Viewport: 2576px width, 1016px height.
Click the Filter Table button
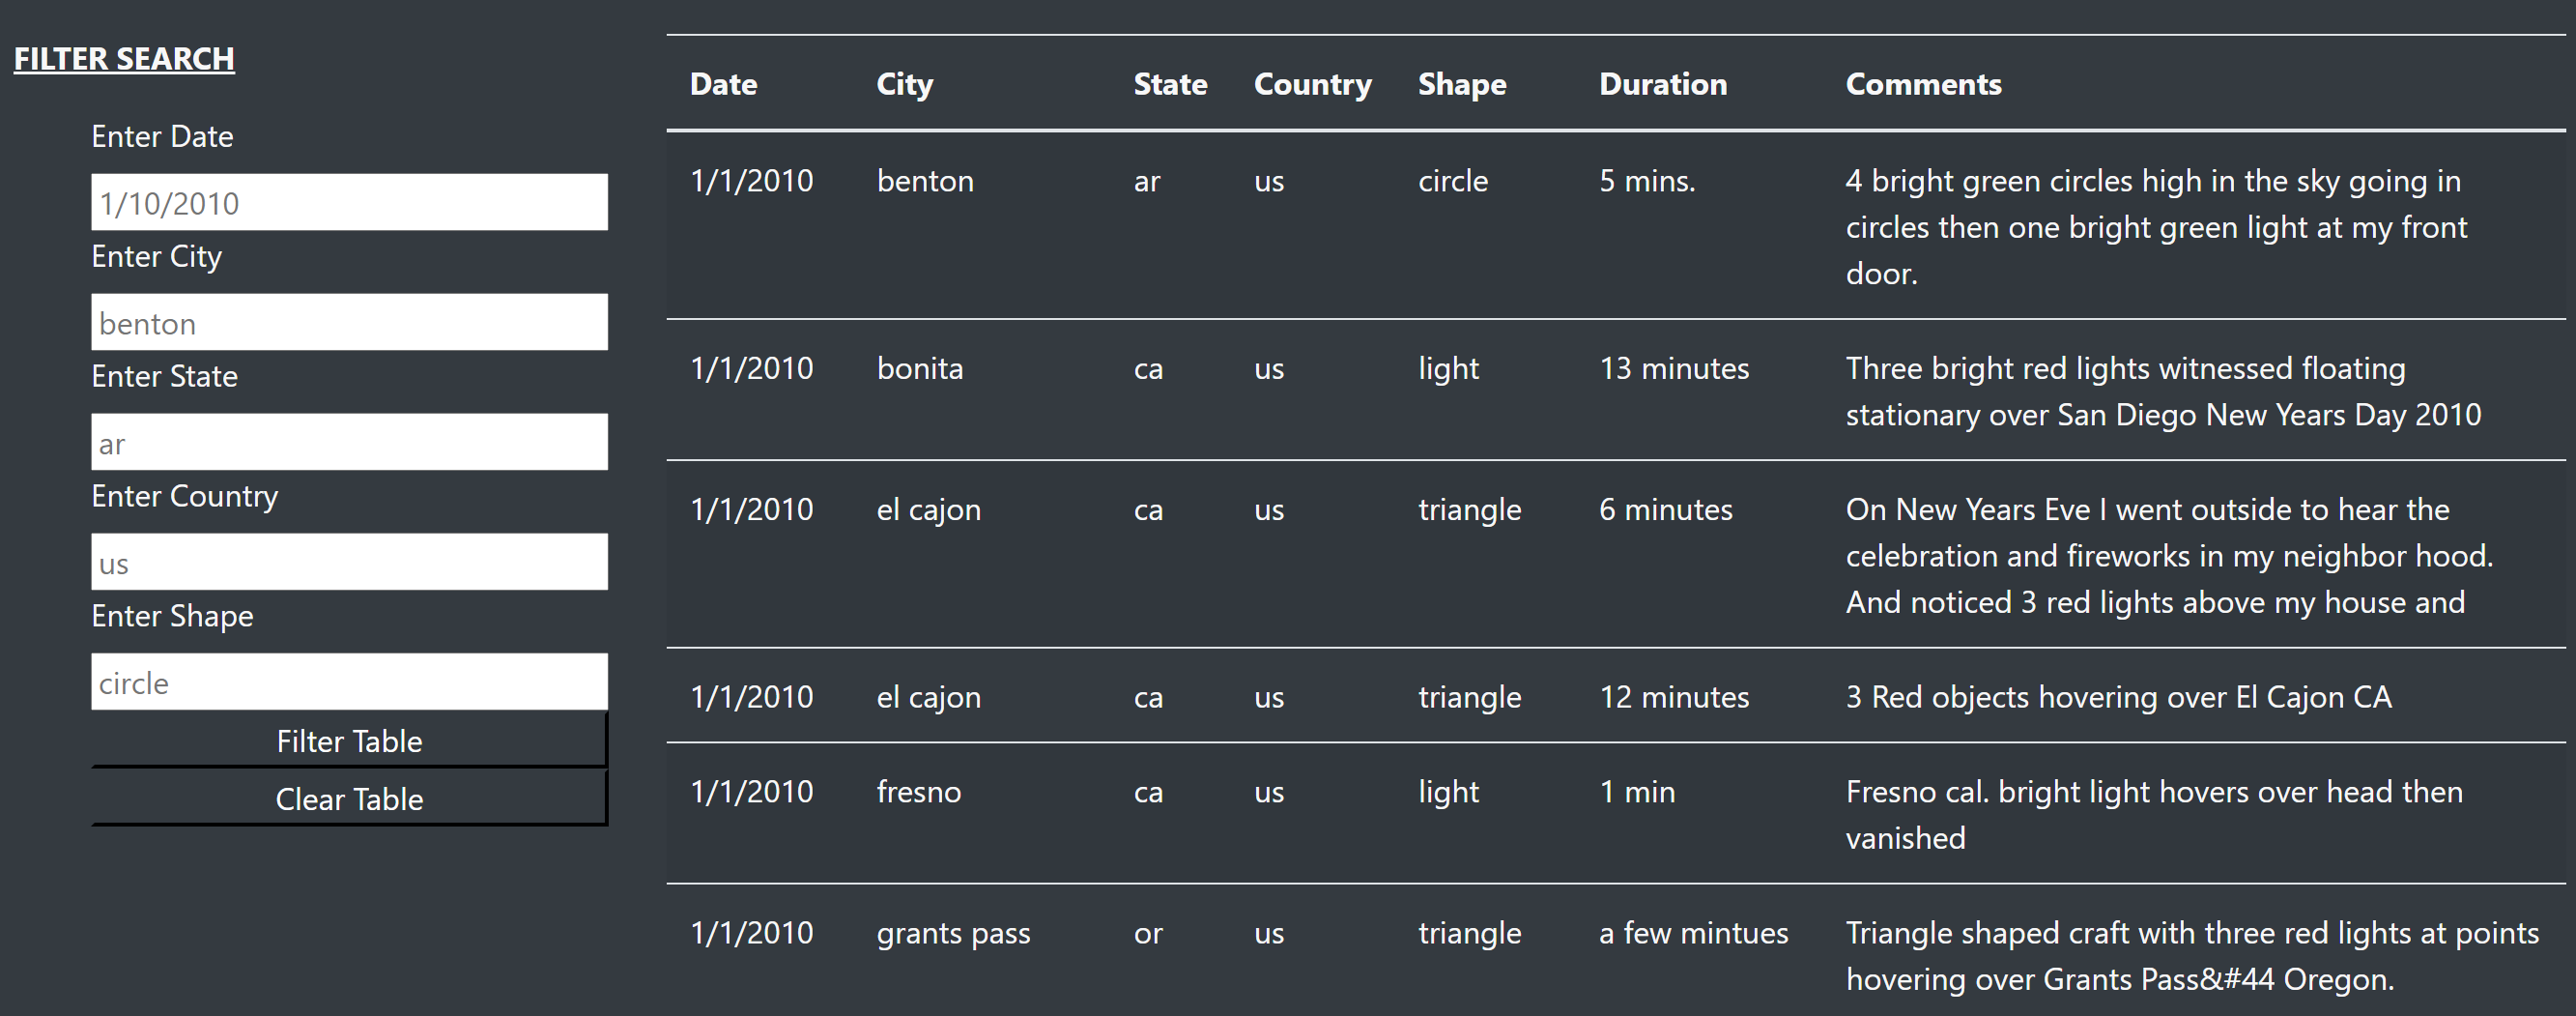point(349,740)
